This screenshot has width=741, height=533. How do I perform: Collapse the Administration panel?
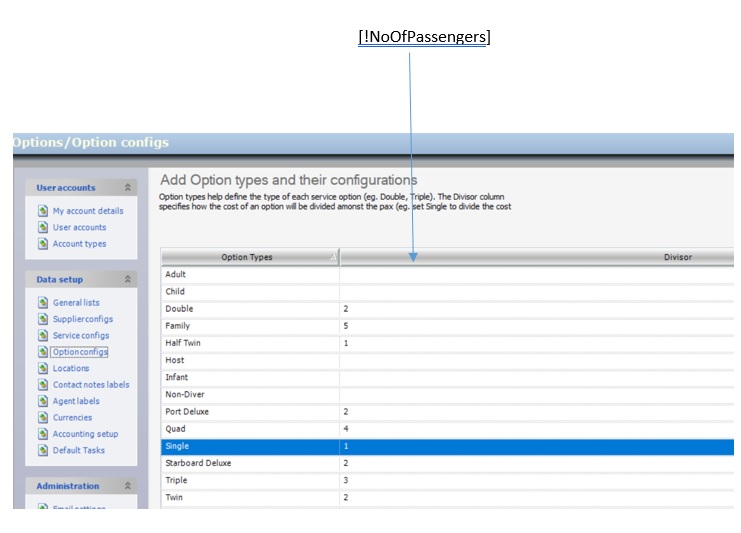tap(127, 486)
